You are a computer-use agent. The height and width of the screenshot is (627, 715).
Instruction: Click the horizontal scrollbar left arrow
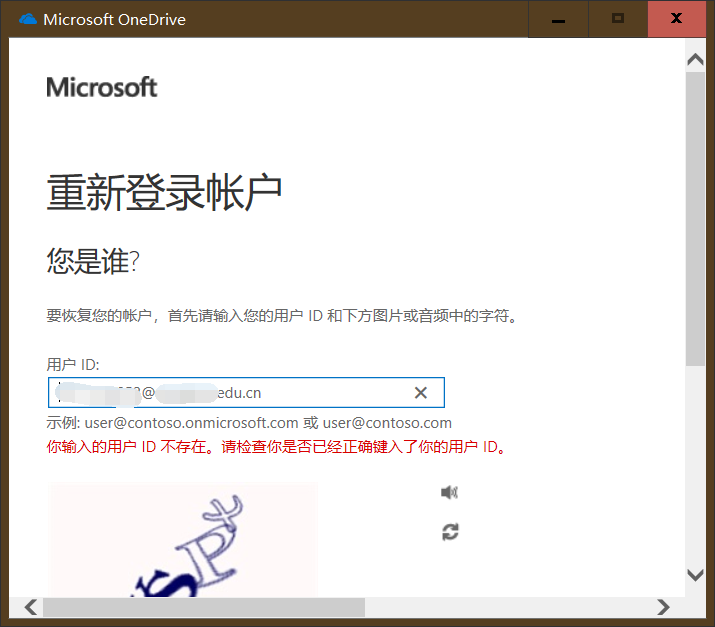31,607
